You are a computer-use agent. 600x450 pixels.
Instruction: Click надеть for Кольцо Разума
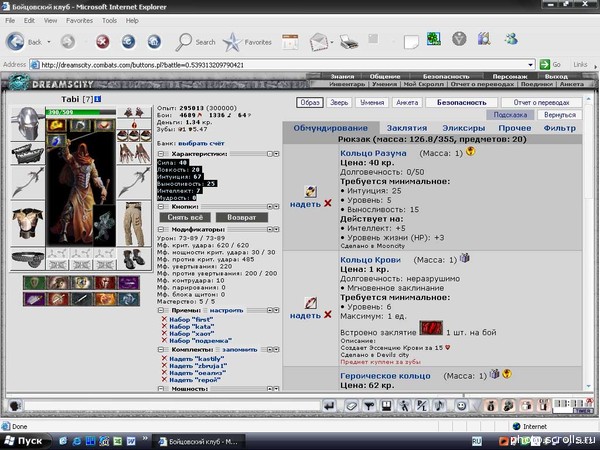coord(305,204)
